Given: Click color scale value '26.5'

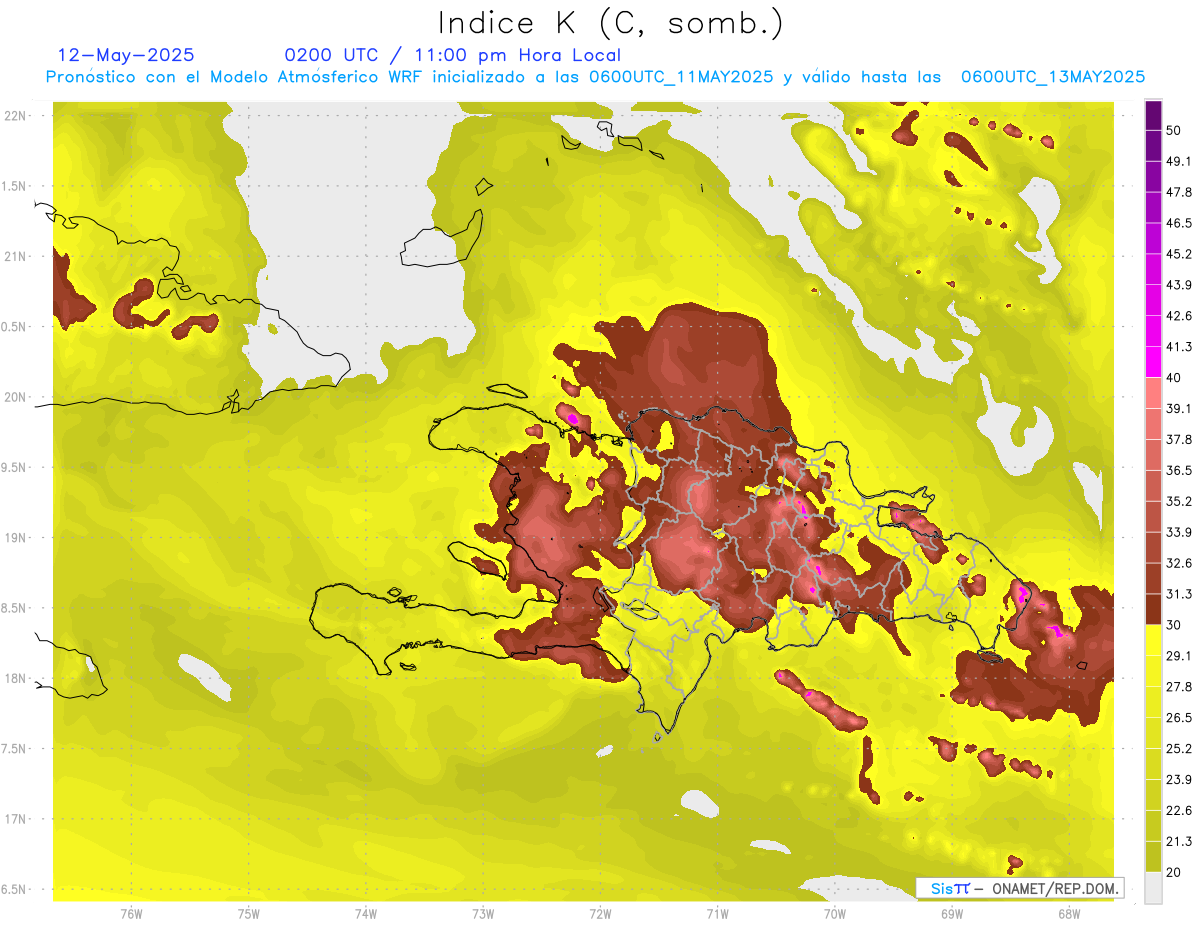Looking at the screenshot, I should [1179, 718].
